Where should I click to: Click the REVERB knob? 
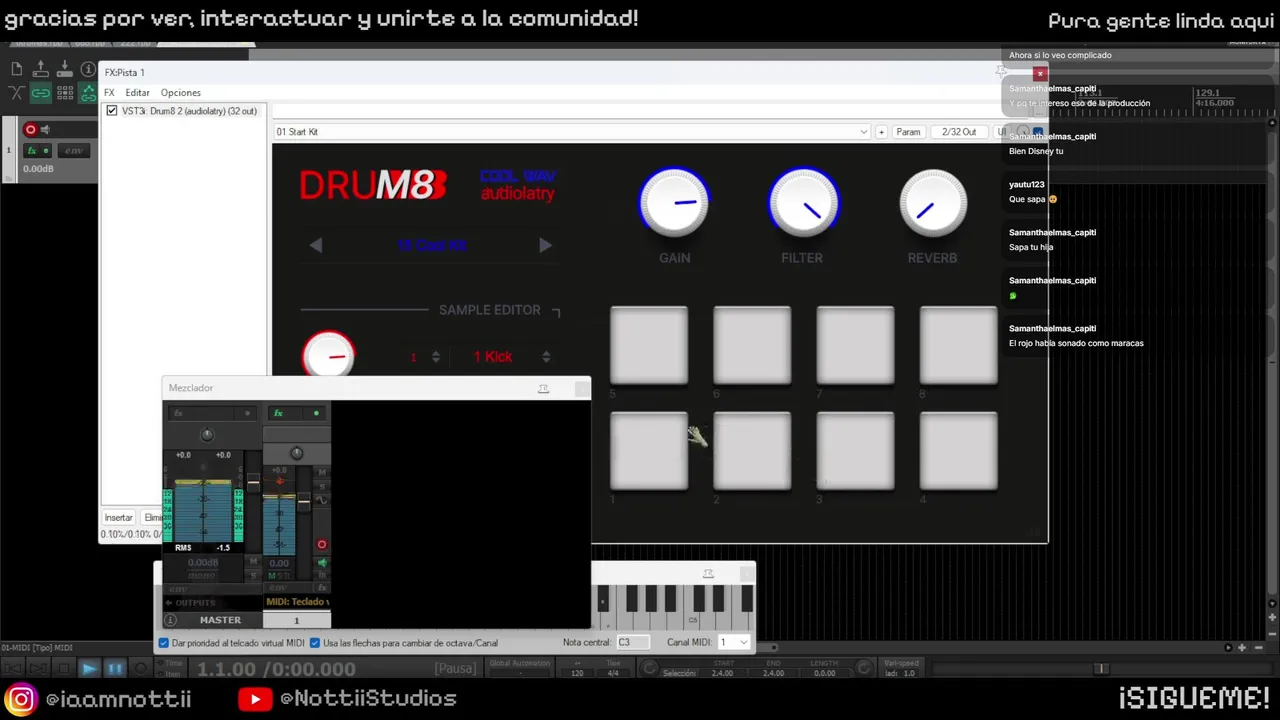pos(932,203)
